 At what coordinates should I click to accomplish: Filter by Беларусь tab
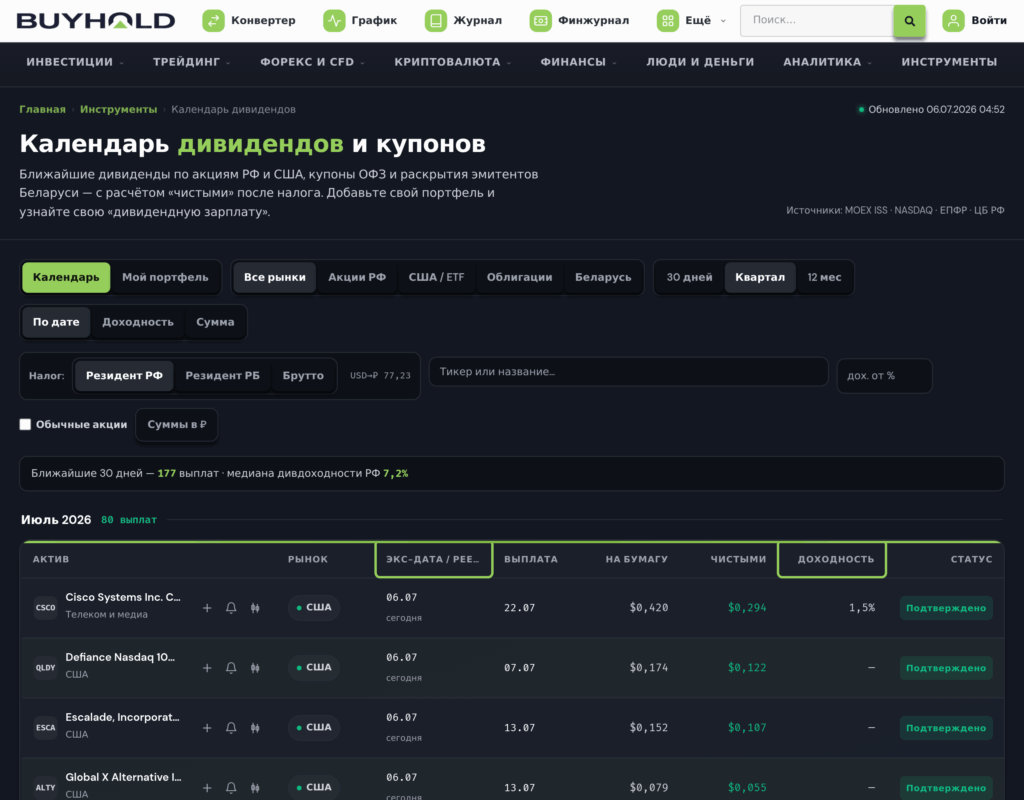(x=603, y=278)
